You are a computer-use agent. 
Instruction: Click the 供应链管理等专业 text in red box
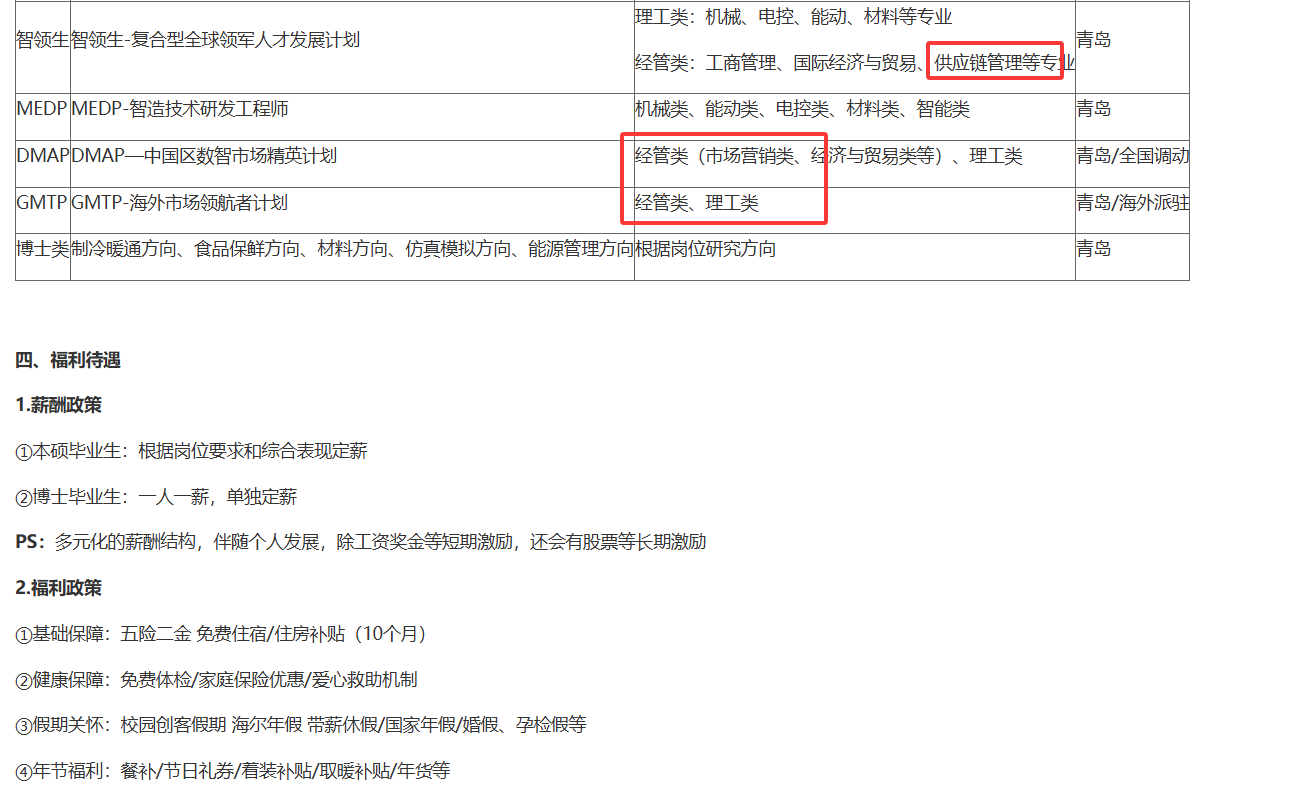(995, 64)
